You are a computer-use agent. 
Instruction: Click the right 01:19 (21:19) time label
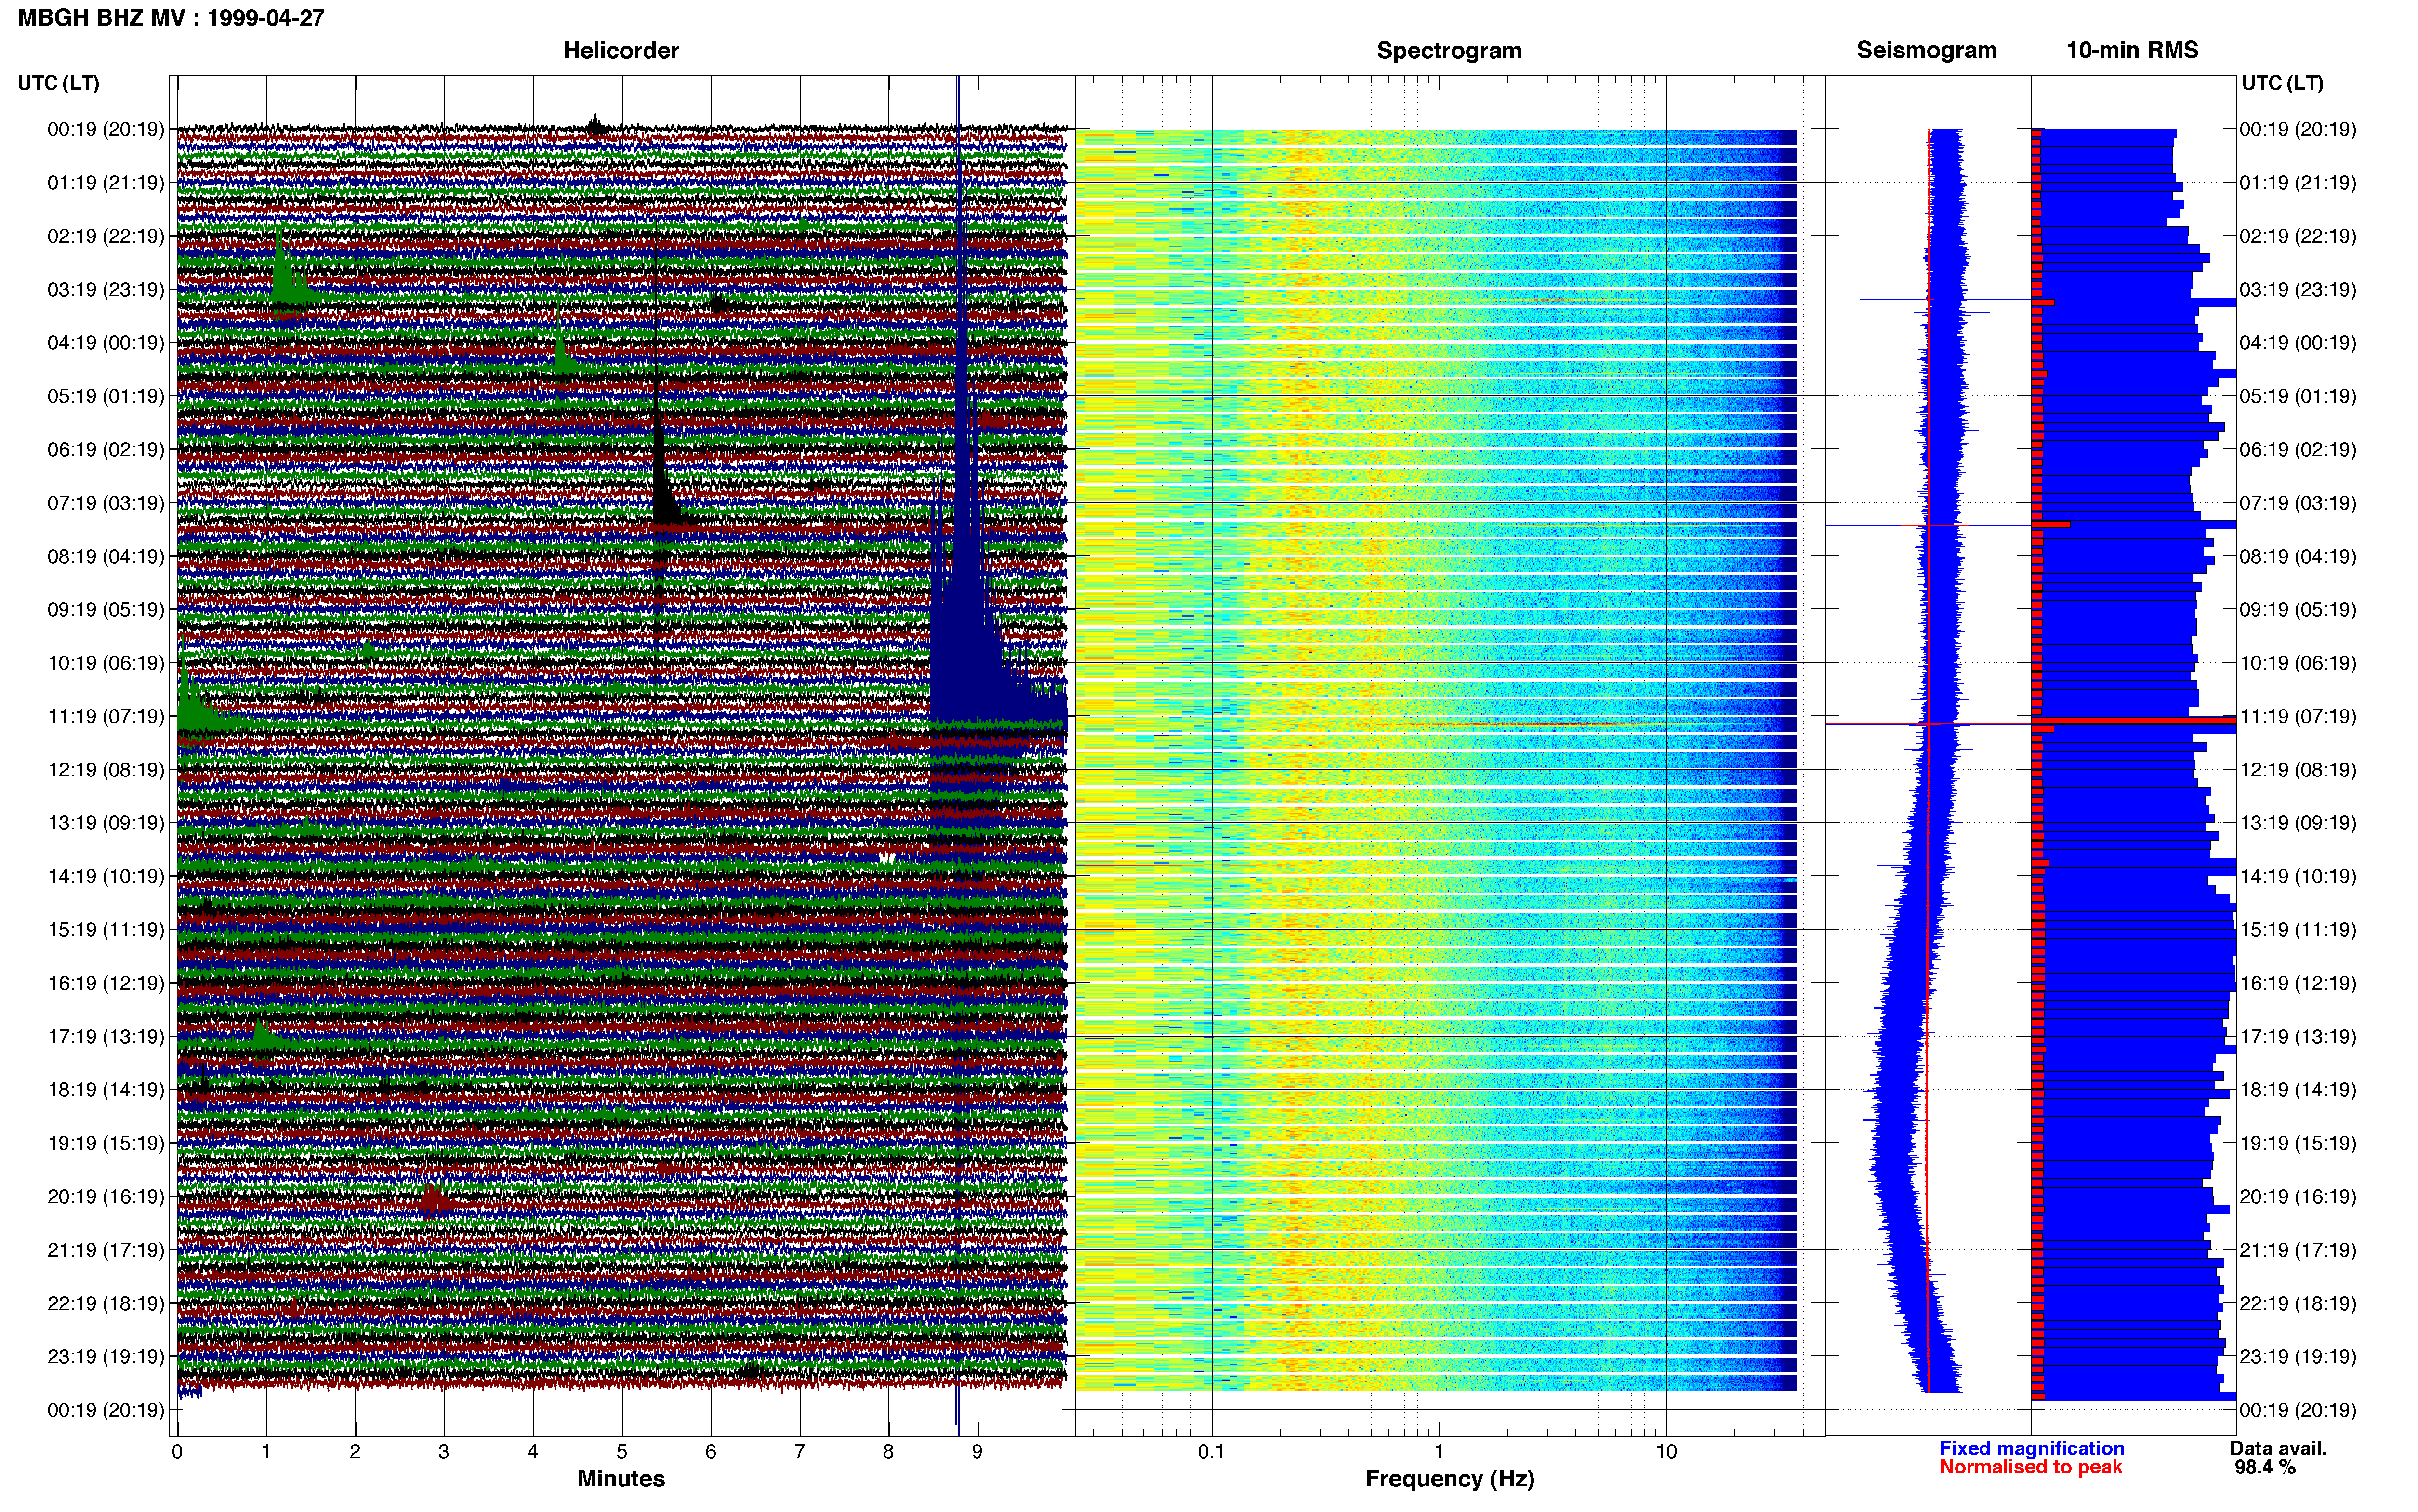(2298, 183)
